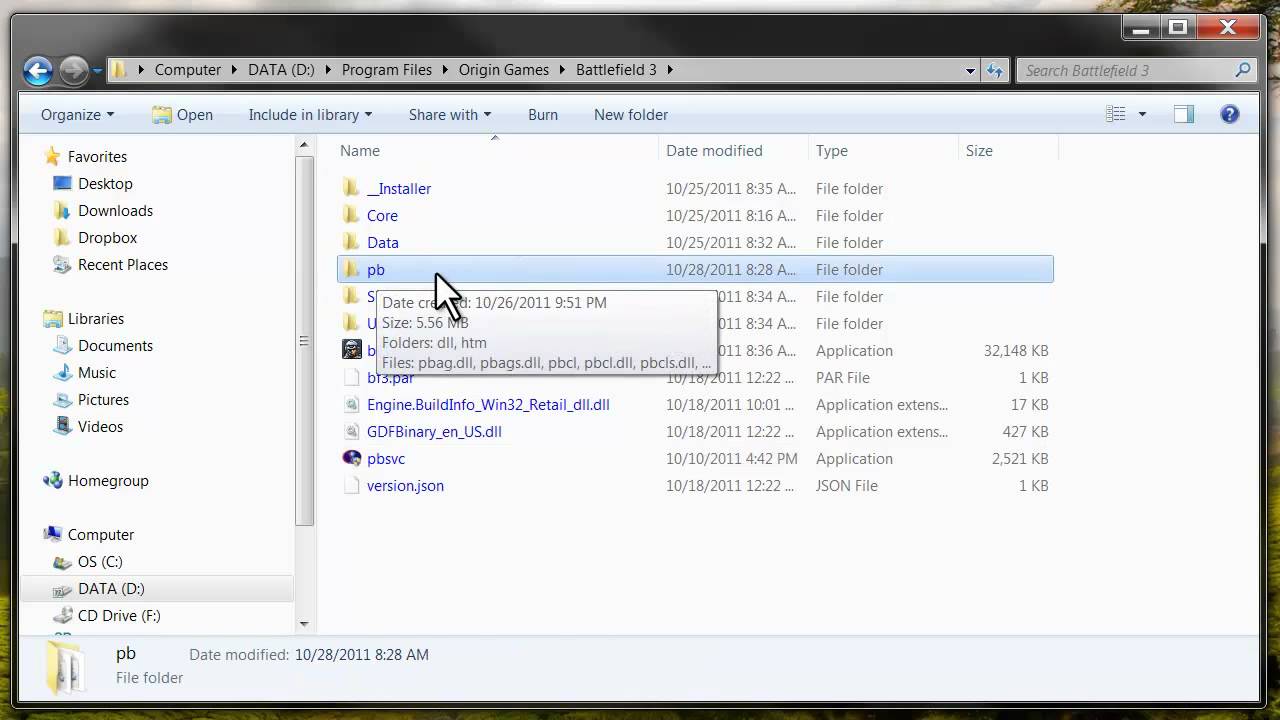Navigate to DATA (D:) breadcrumb

pos(281,70)
